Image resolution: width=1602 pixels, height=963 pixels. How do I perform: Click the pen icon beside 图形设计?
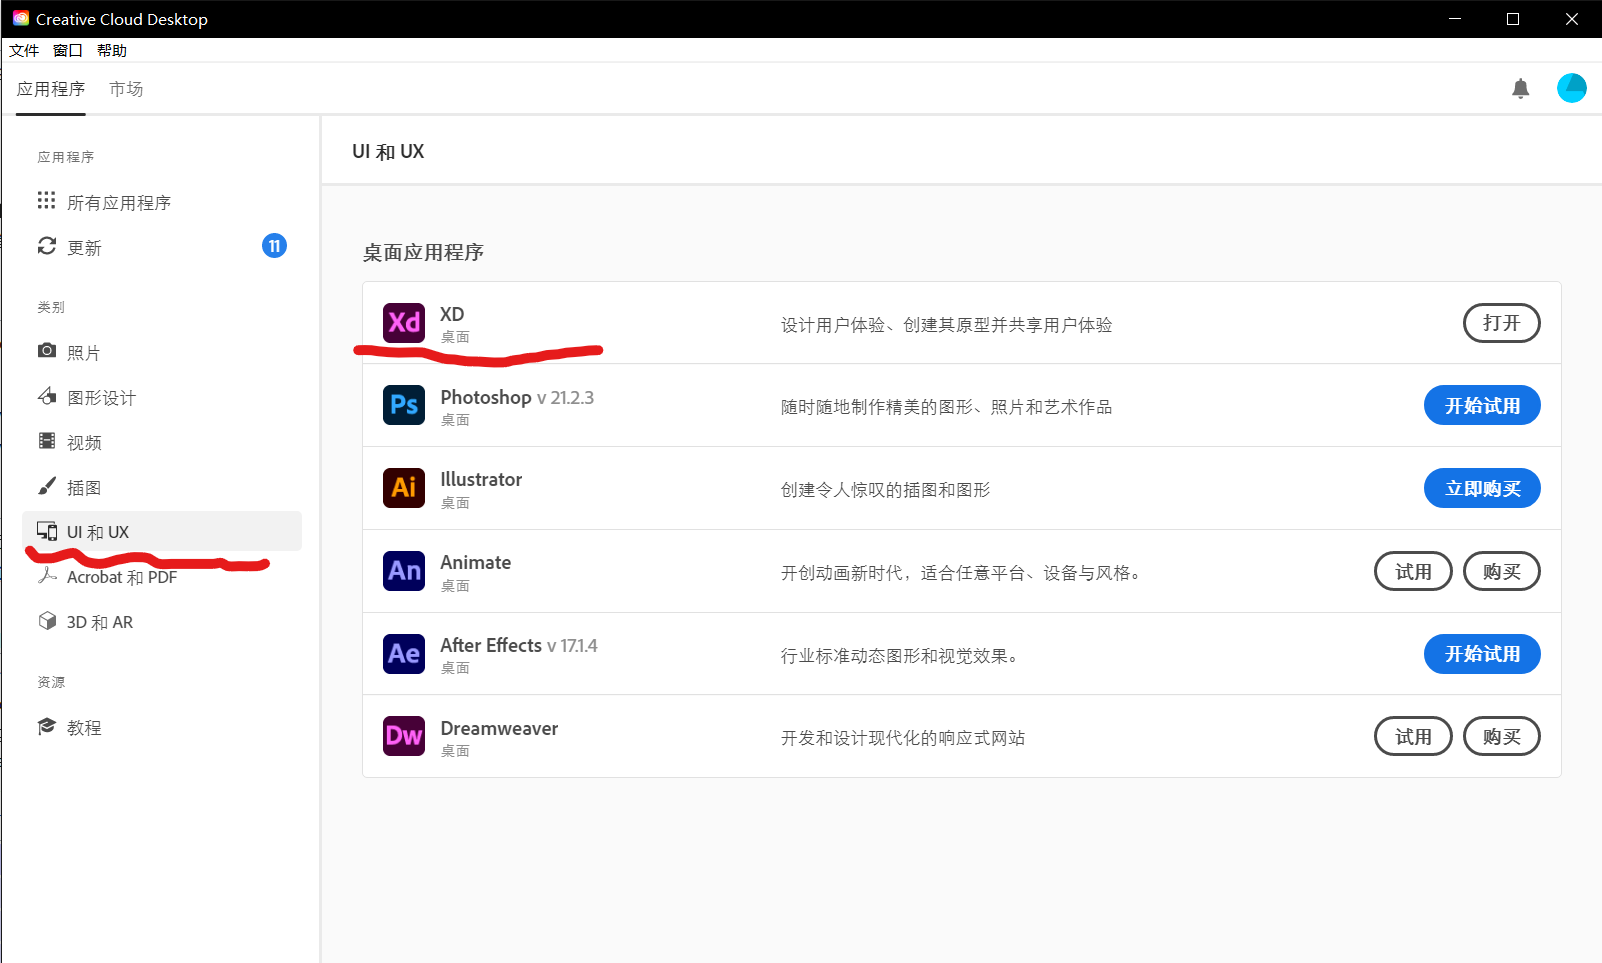tap(46, 396)
